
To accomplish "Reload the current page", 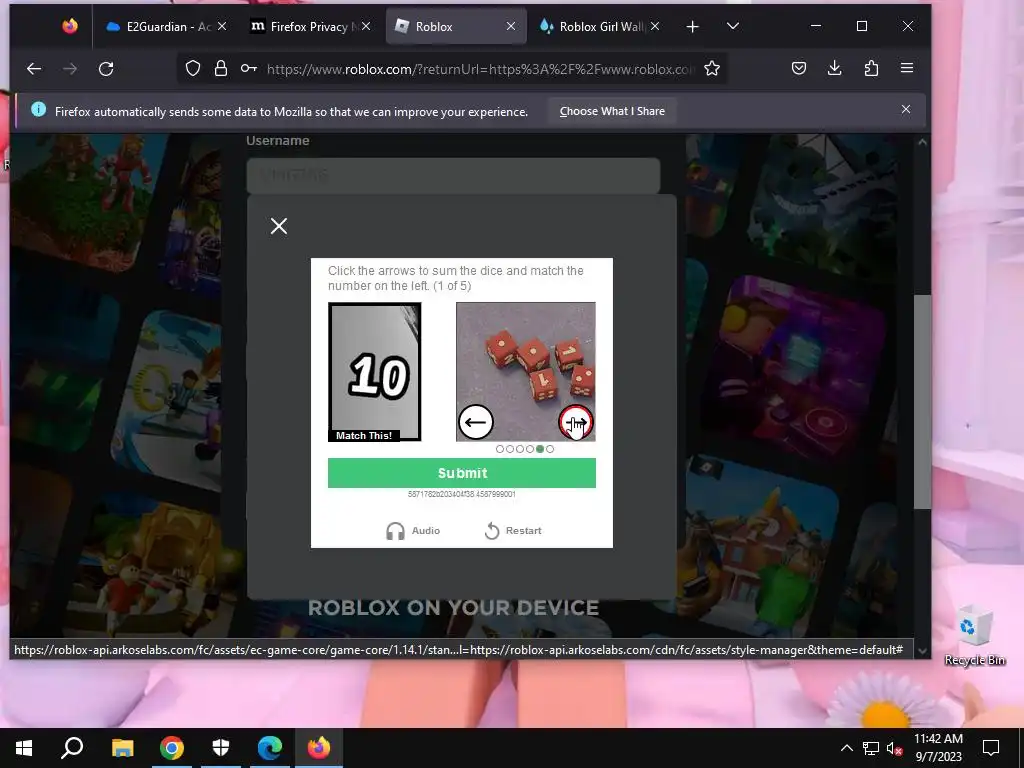I will point(106,69).
